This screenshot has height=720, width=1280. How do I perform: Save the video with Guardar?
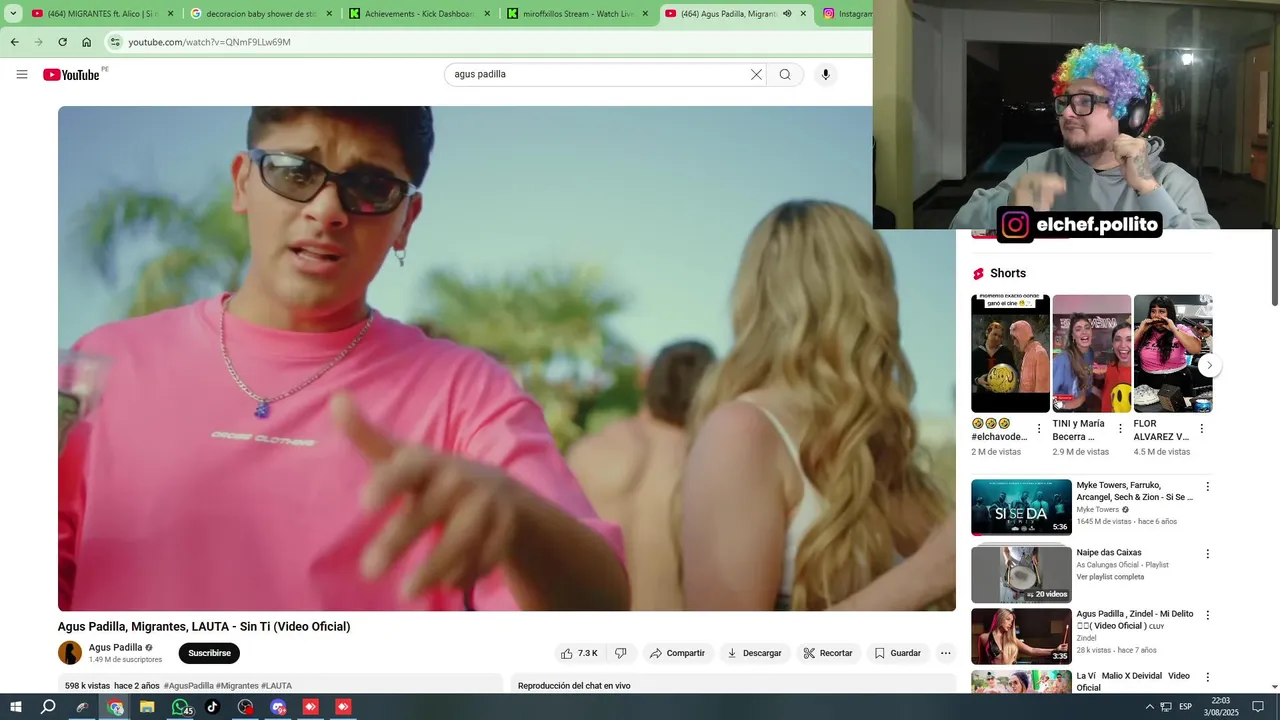(897, 653)
